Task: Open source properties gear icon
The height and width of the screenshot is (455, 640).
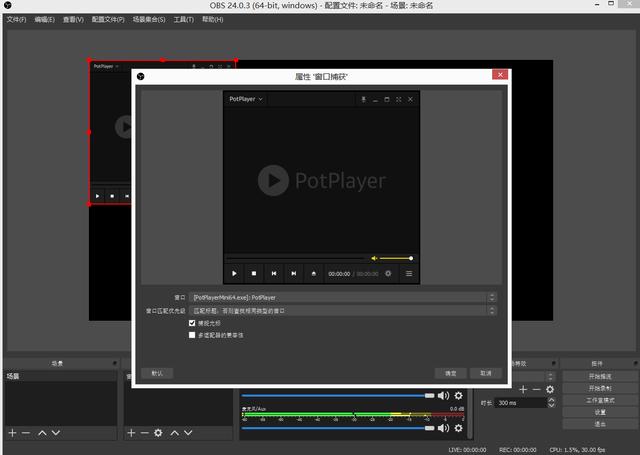Action: point(158,433)
